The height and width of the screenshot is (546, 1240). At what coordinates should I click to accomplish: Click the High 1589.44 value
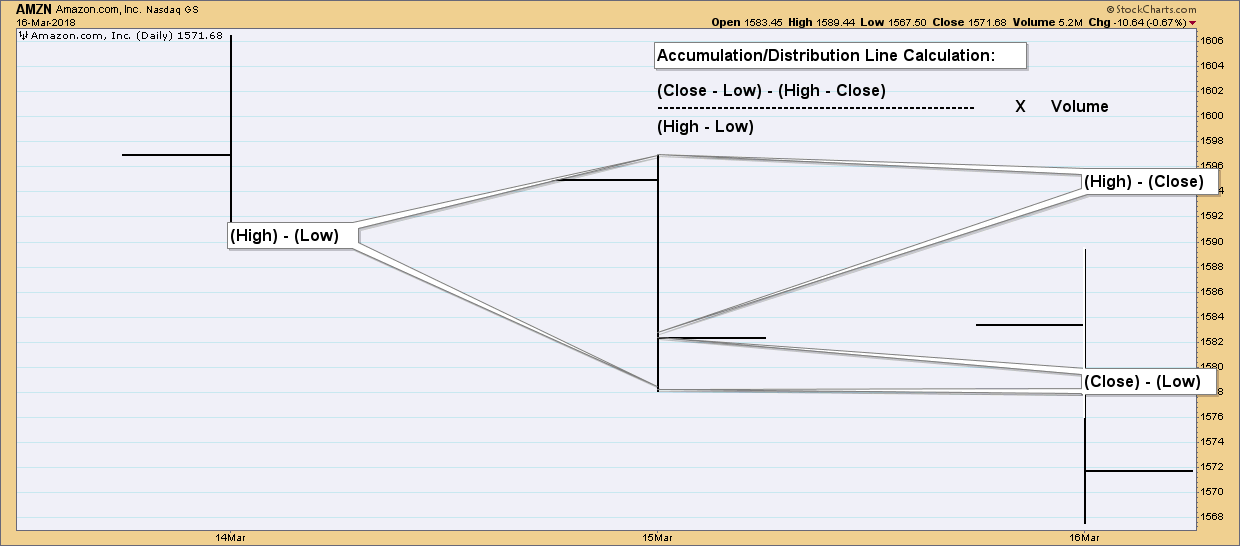pyautogui.click(x=822, y=22)
